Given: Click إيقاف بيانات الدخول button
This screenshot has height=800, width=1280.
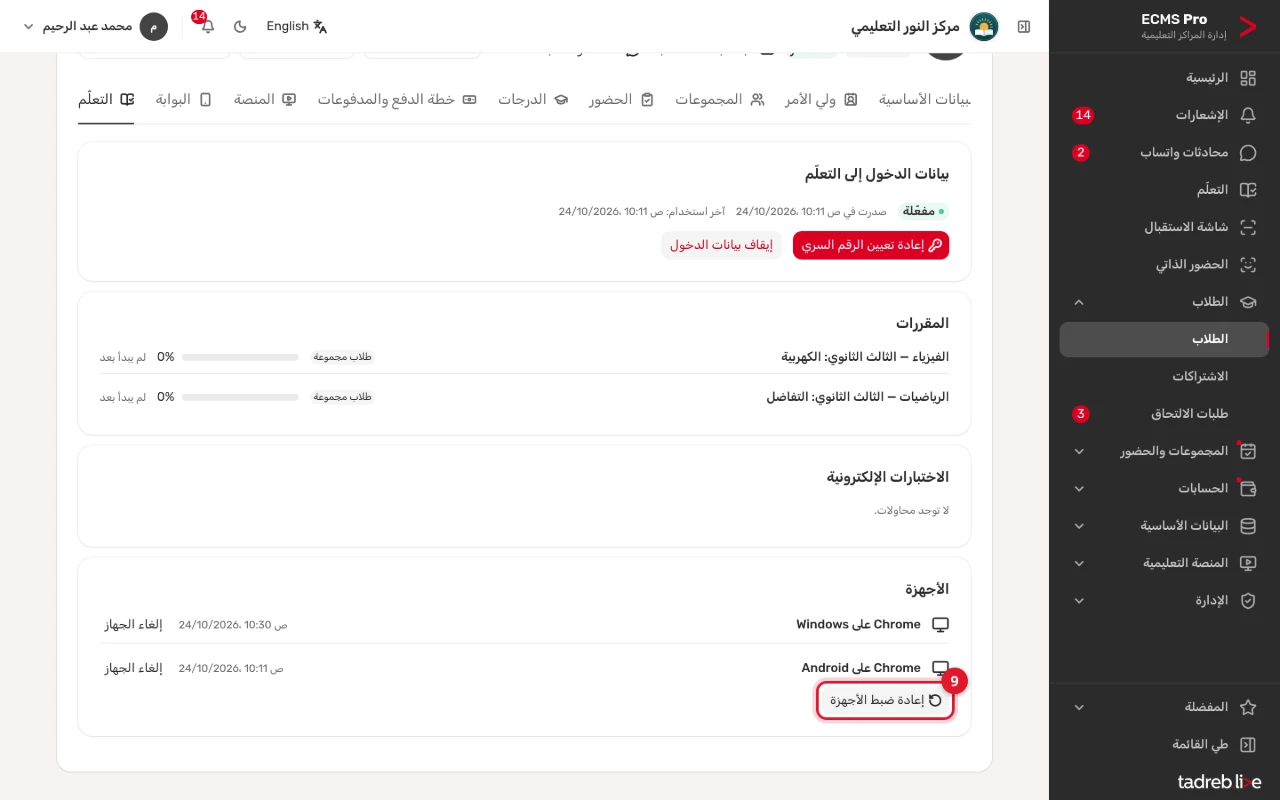Looking at the screenshot, I should [x=721, y=245].
